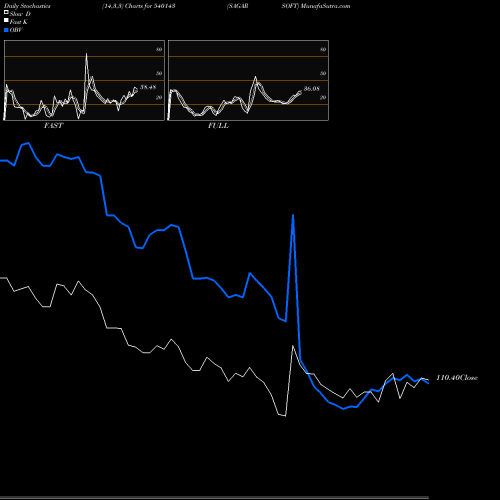Click the blue OBV legend swatch
500x500 pixels.
pyautogui.click(x=6, y=30)
